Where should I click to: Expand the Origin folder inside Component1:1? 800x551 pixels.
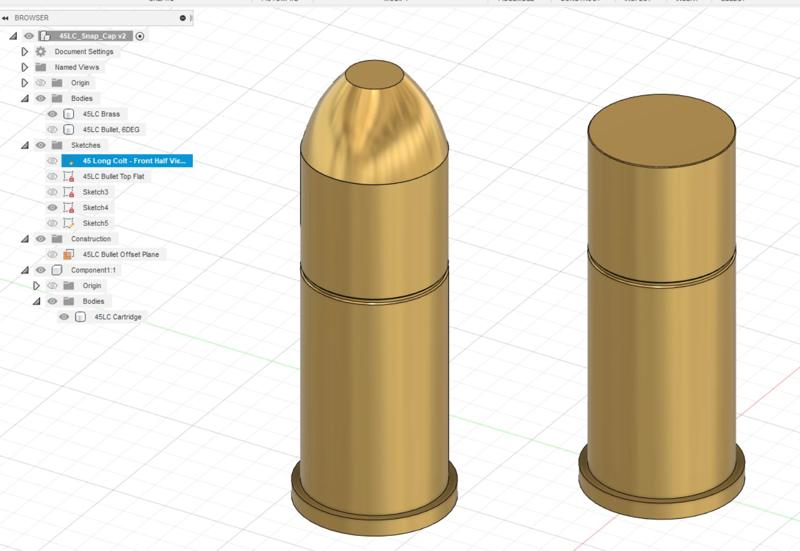36,286
